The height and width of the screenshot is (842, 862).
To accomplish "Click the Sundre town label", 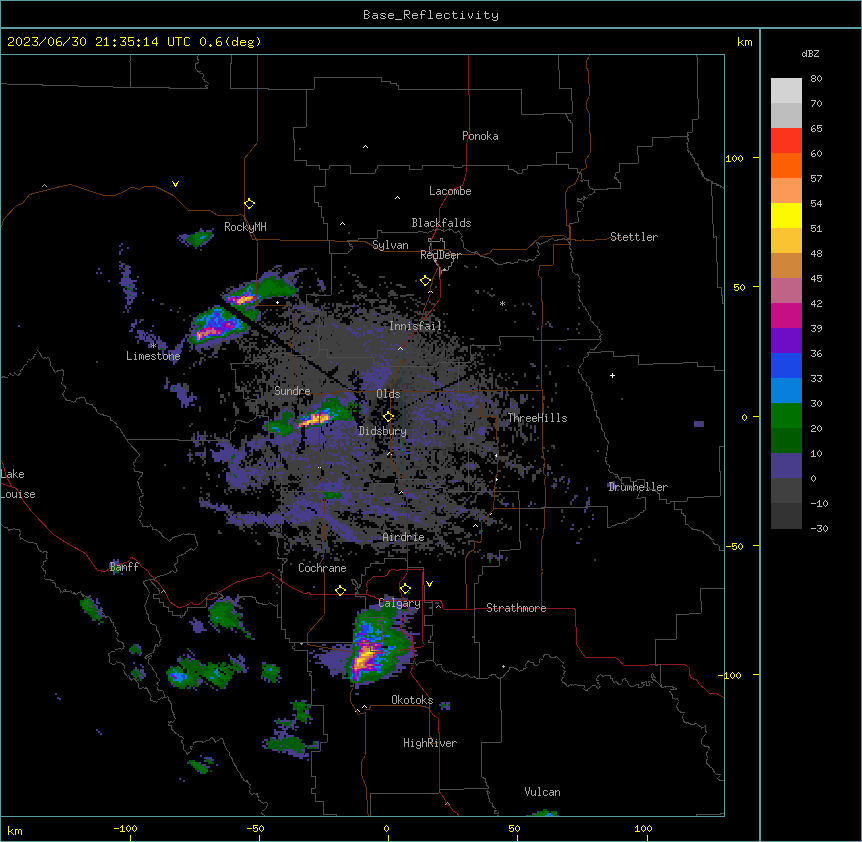I will pos(292,391).
